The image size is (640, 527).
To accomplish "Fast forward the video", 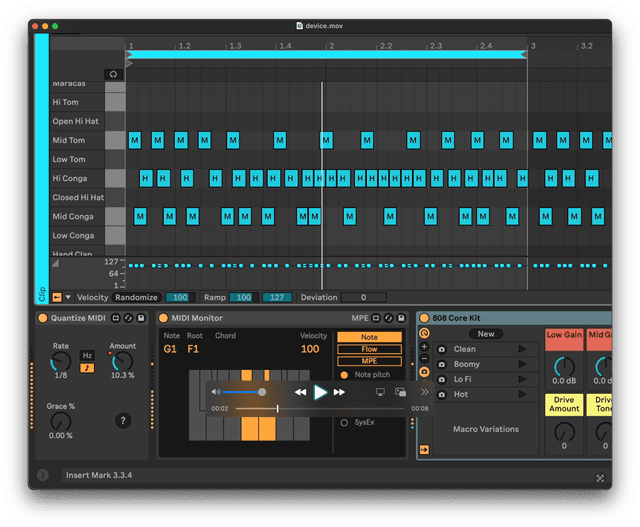I will pos(339,392).
